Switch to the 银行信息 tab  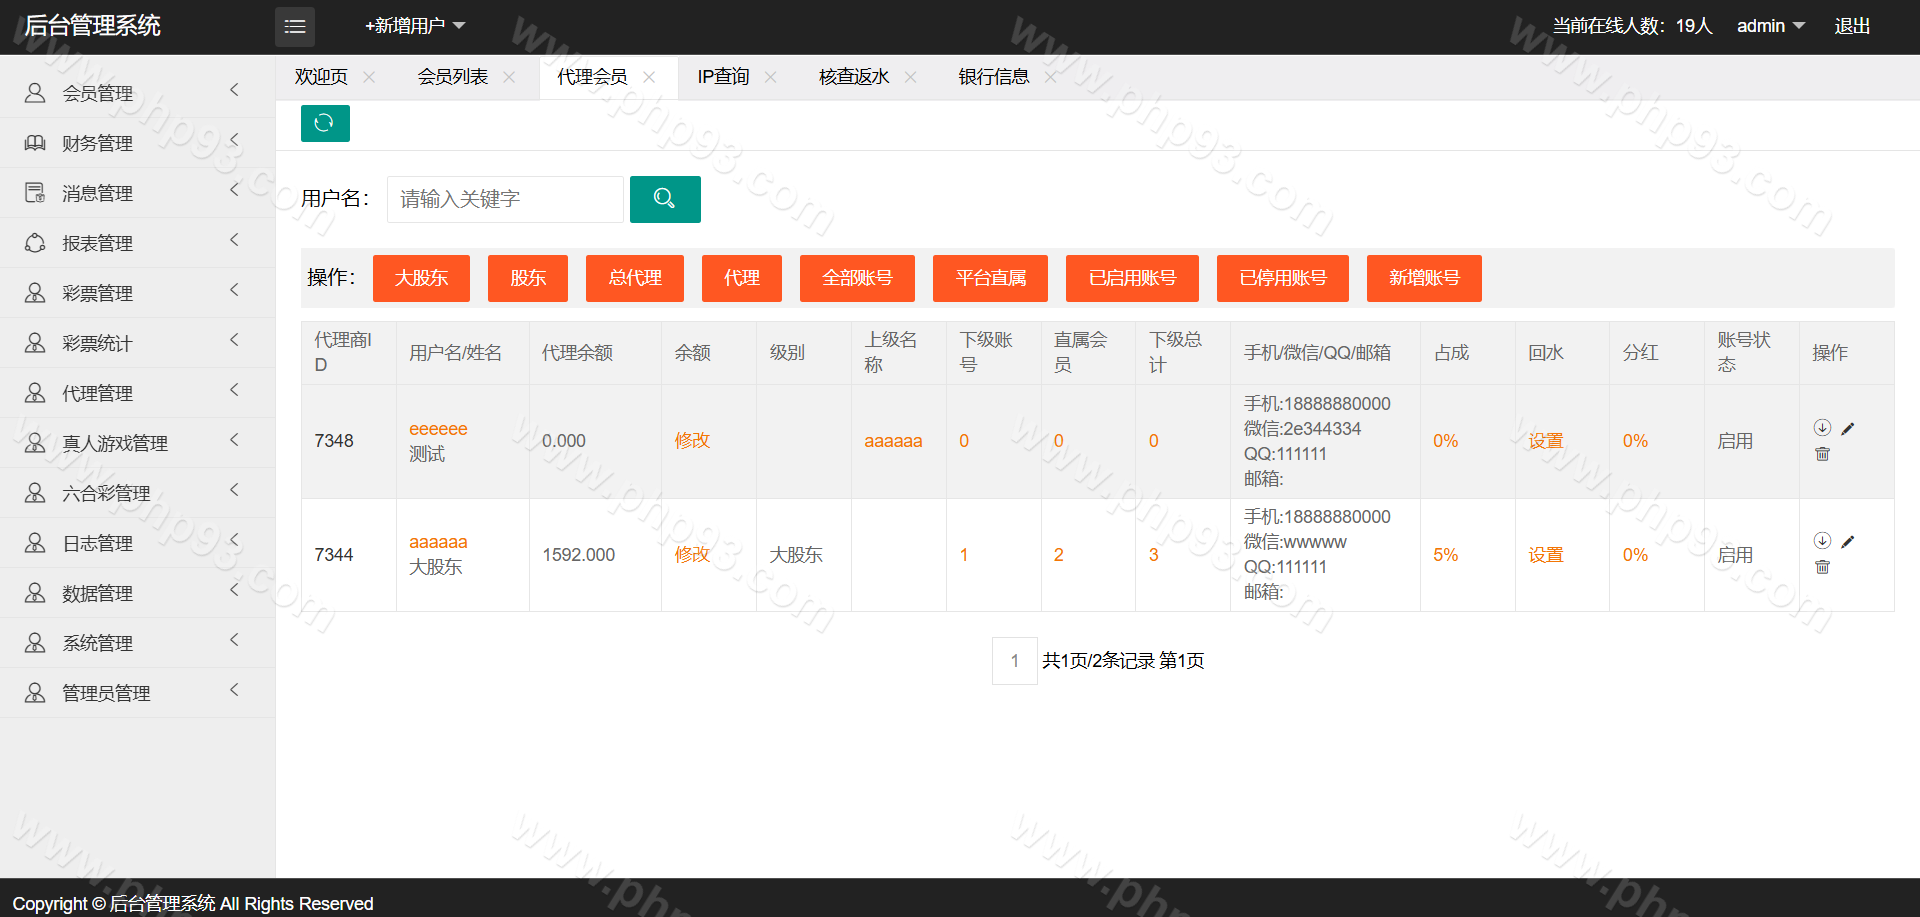(993, 77)
